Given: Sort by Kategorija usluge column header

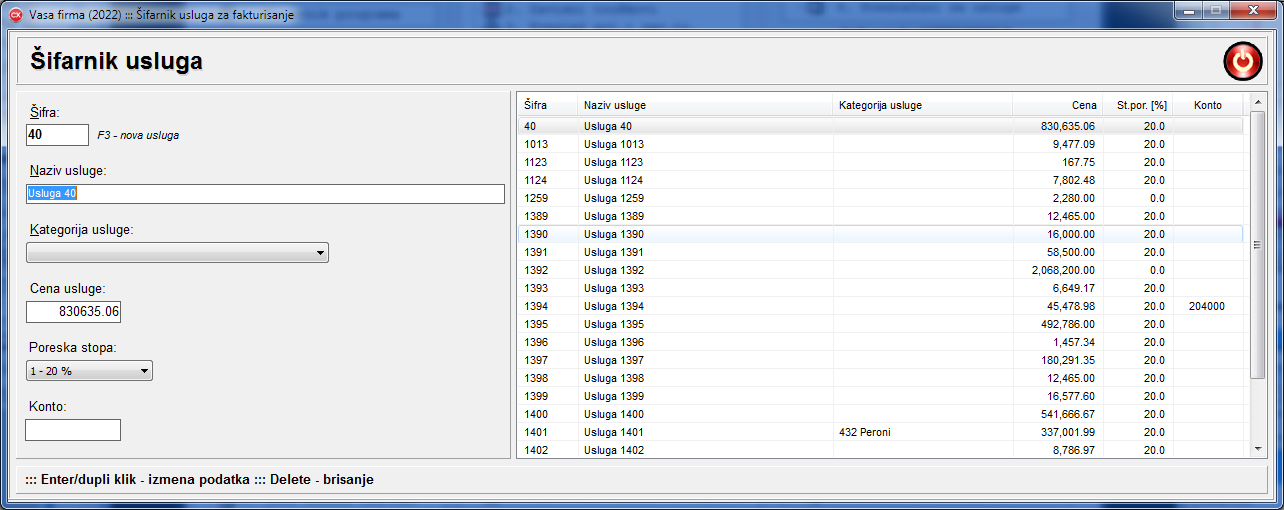Looking at the screenshot, I should click(922, 105).
